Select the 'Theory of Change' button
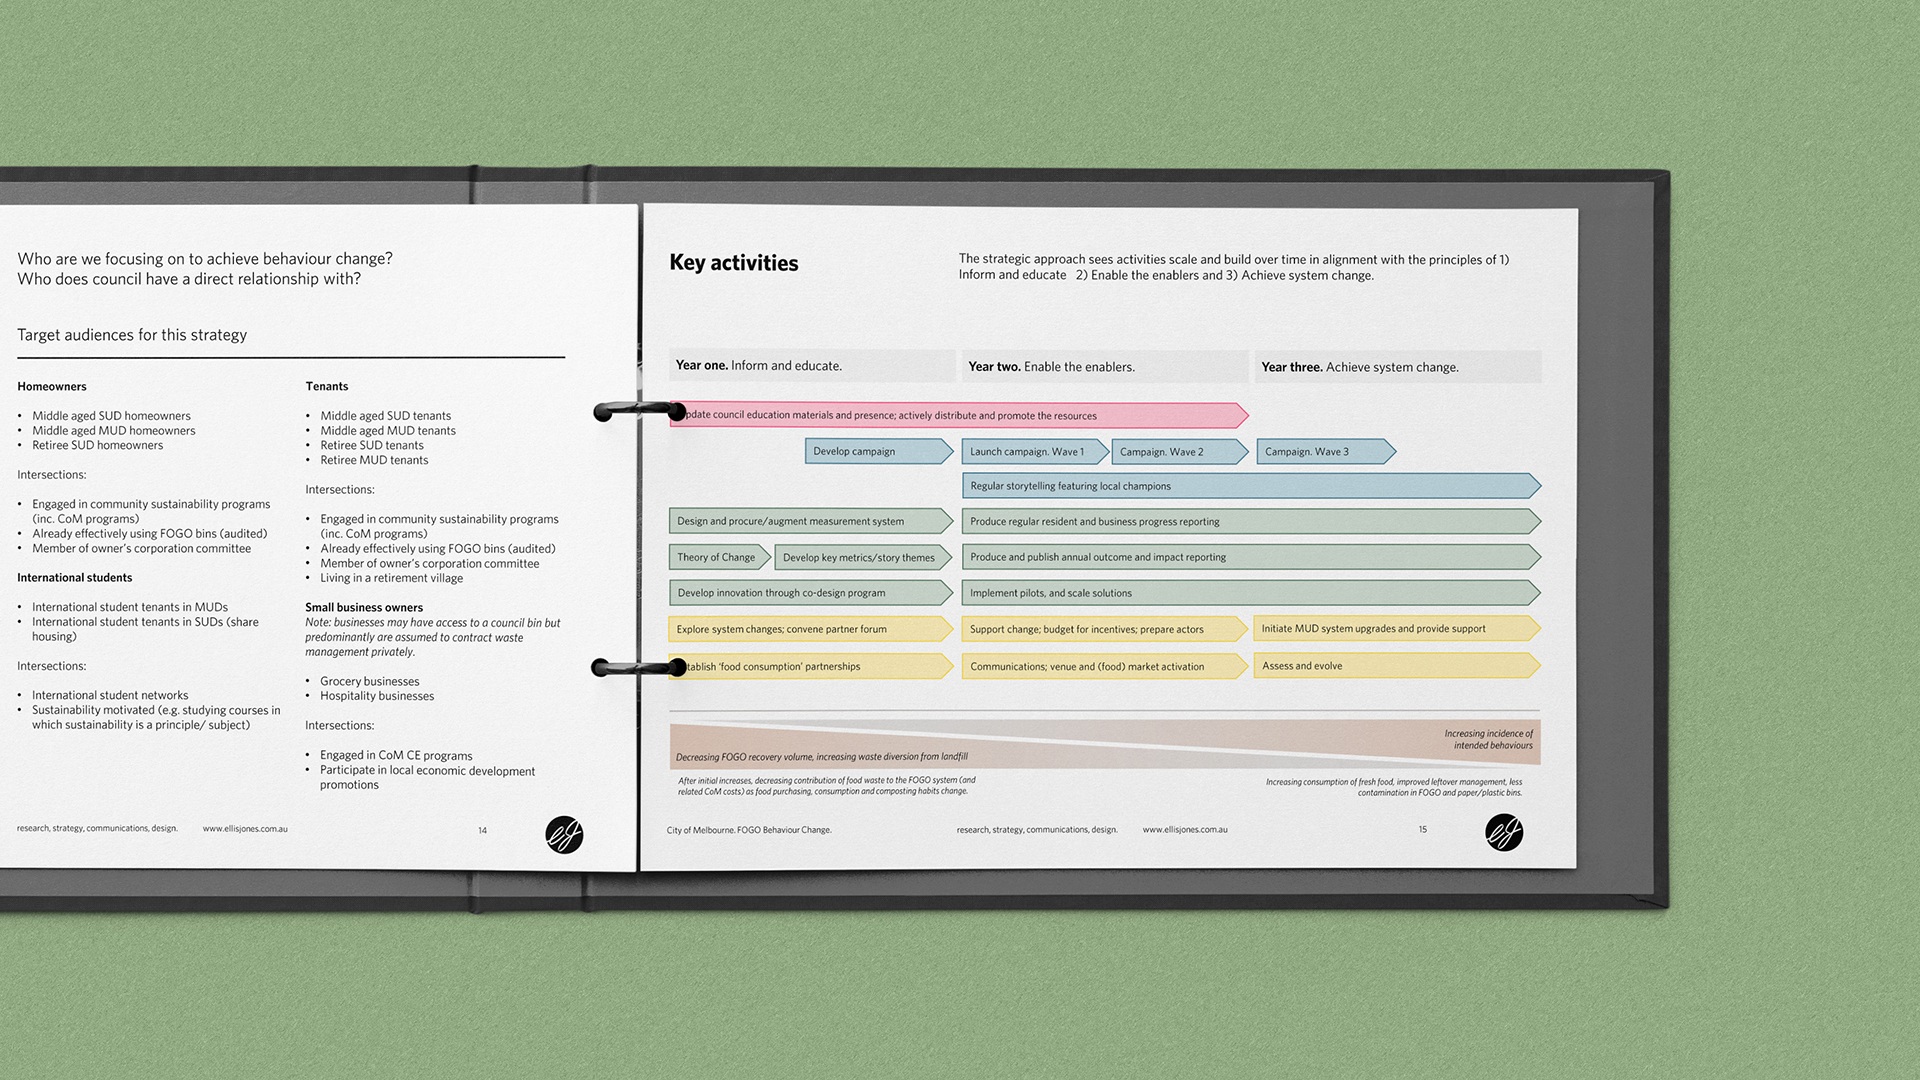The width and height of the screenshot is (1920, 1080). coord(715,556)
